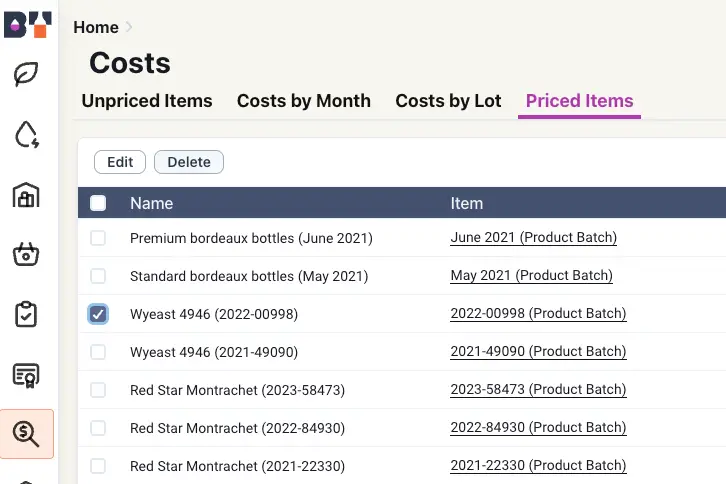Click the app logo in the sidebar
The width and height of the screenshot is (726, 484).
27,25
